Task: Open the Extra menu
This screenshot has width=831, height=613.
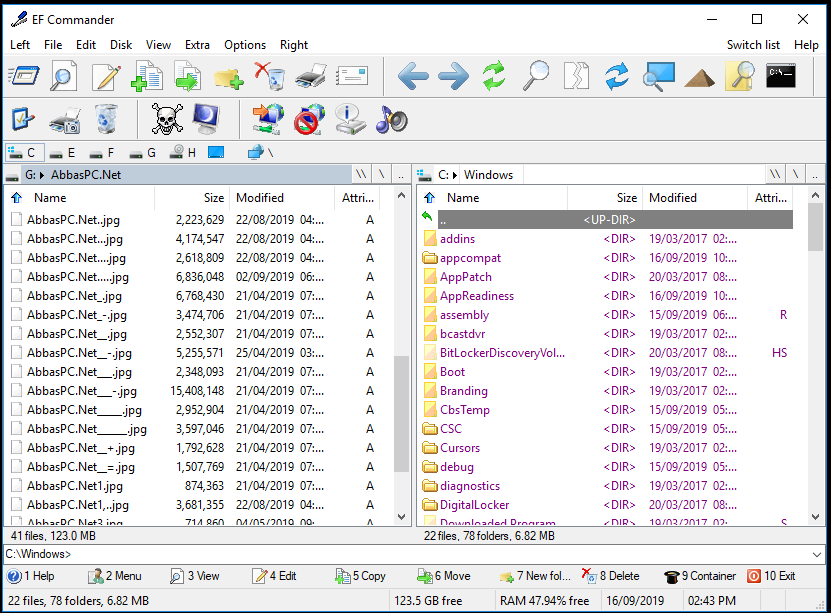Action: (x=197, y=45)
